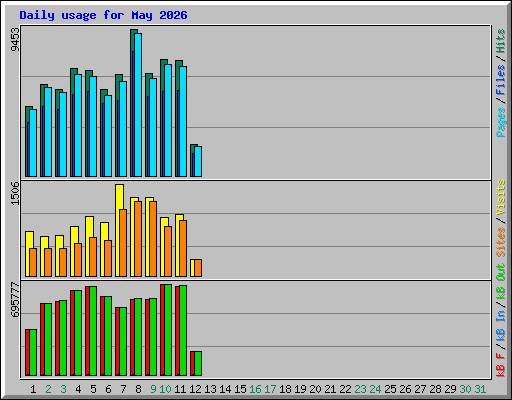Click the tallest cyan Files bar, day 8
The image size is (512, 400).
click(138, 105)
